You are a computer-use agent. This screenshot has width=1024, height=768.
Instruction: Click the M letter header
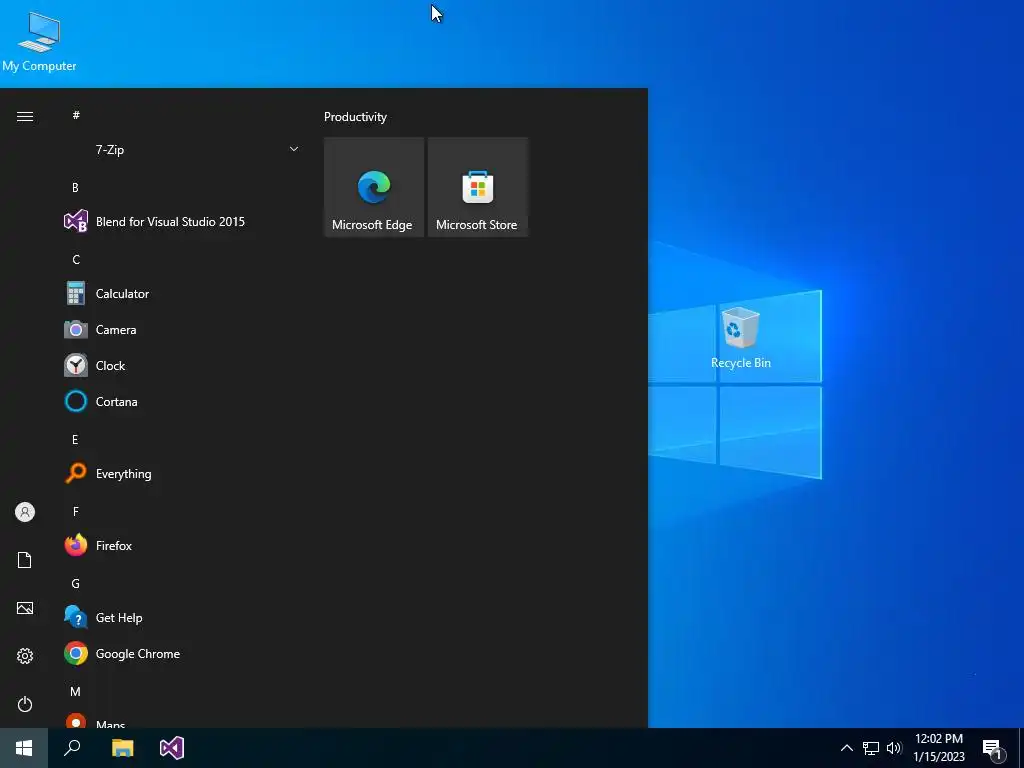[x=75, y=691]
